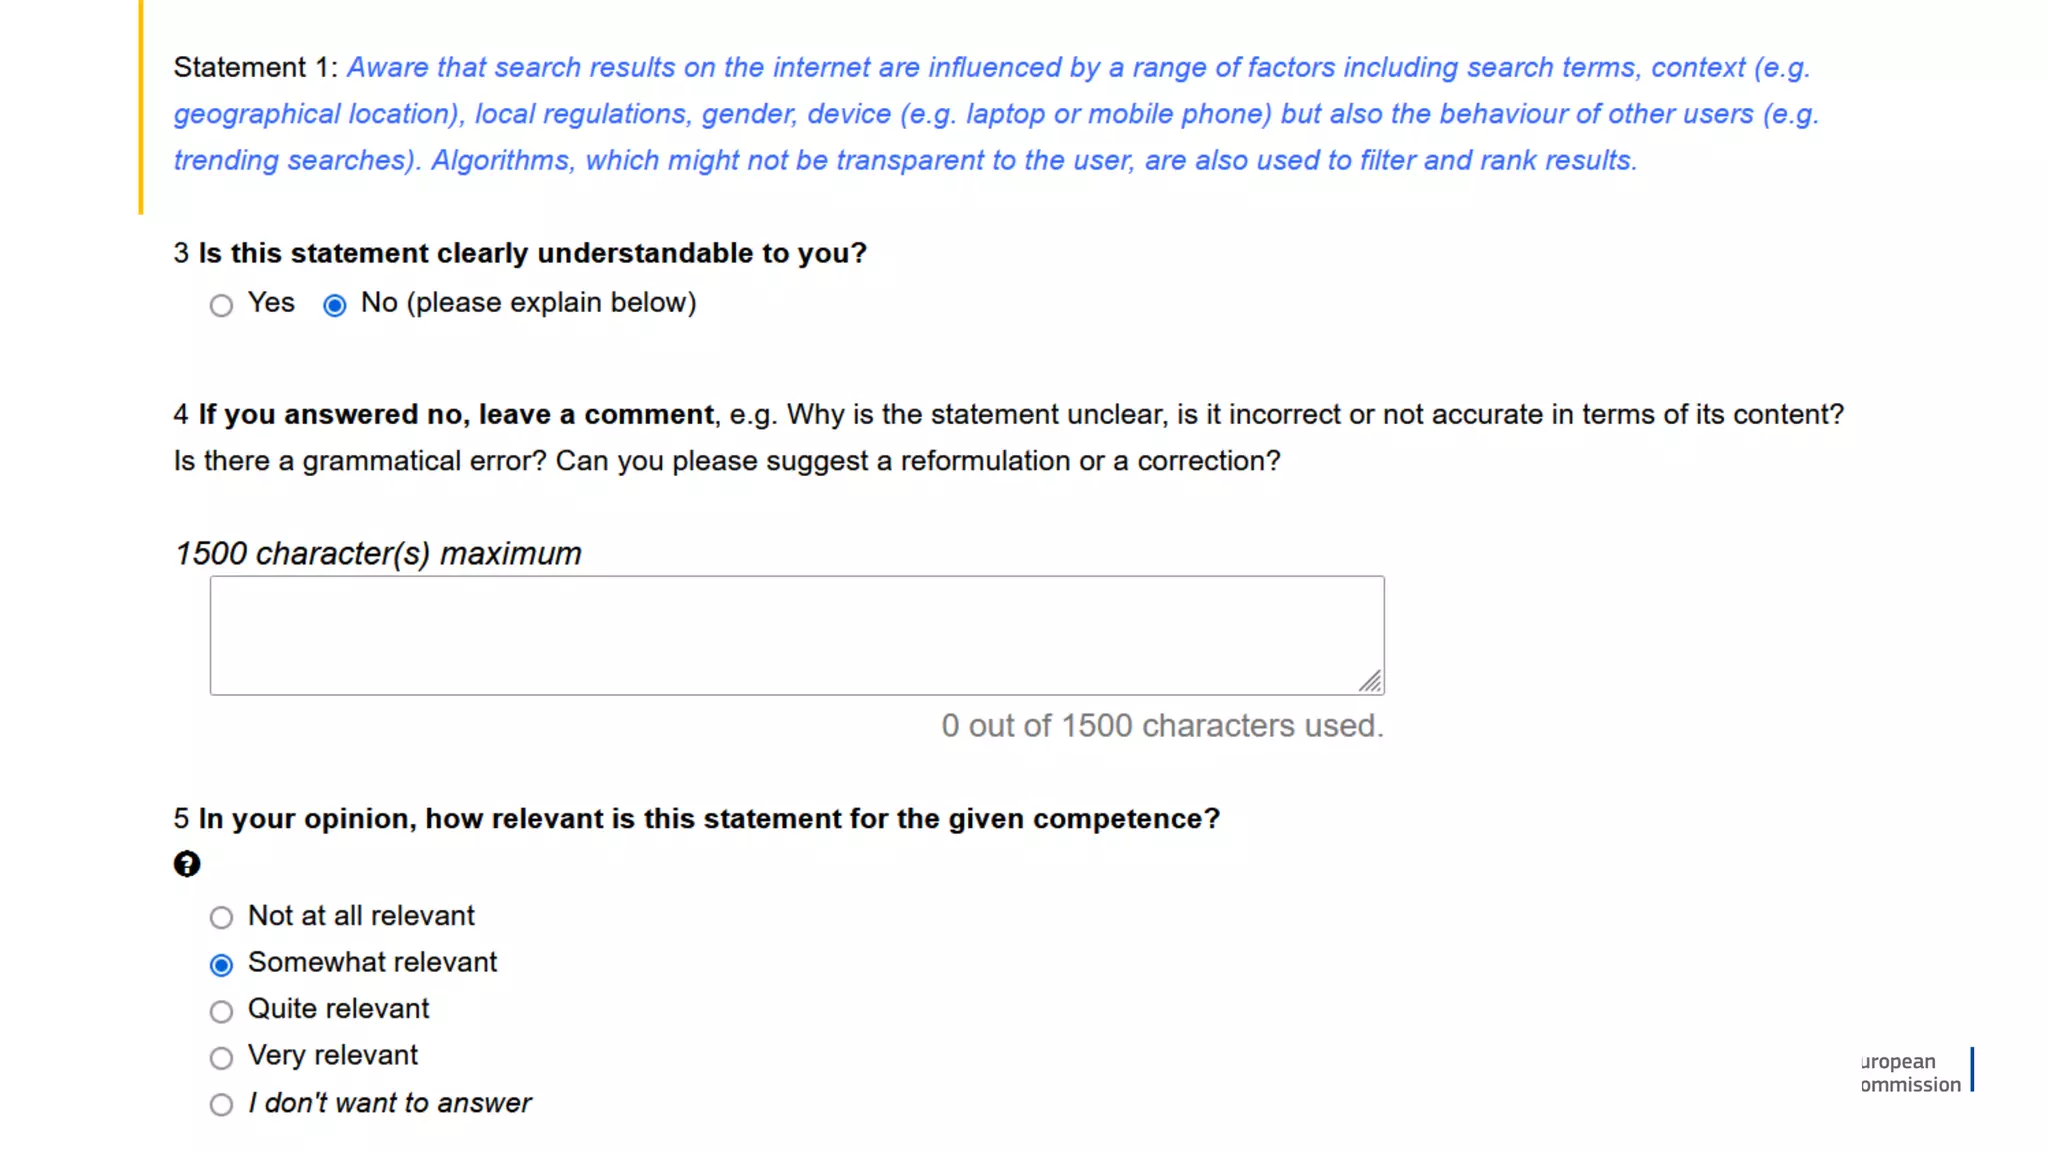This screenshot has height=1152, width=2048.
Task: Click question 3 heading about understandability
Action: 520,253
